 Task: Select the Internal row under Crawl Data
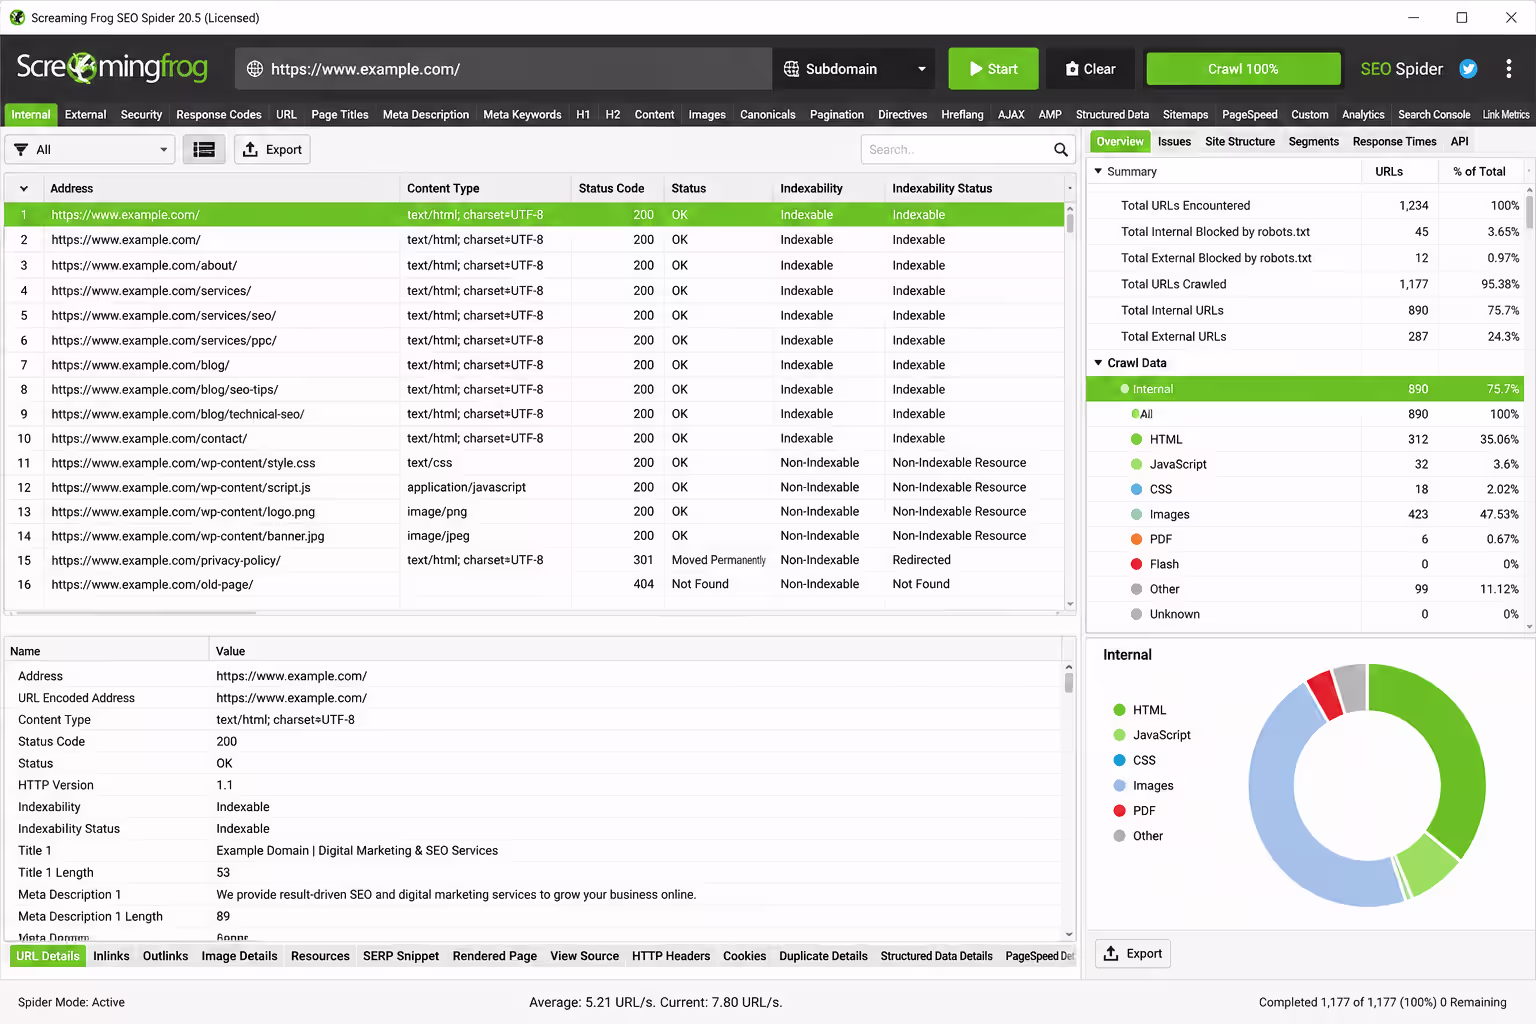point(1305,389)
